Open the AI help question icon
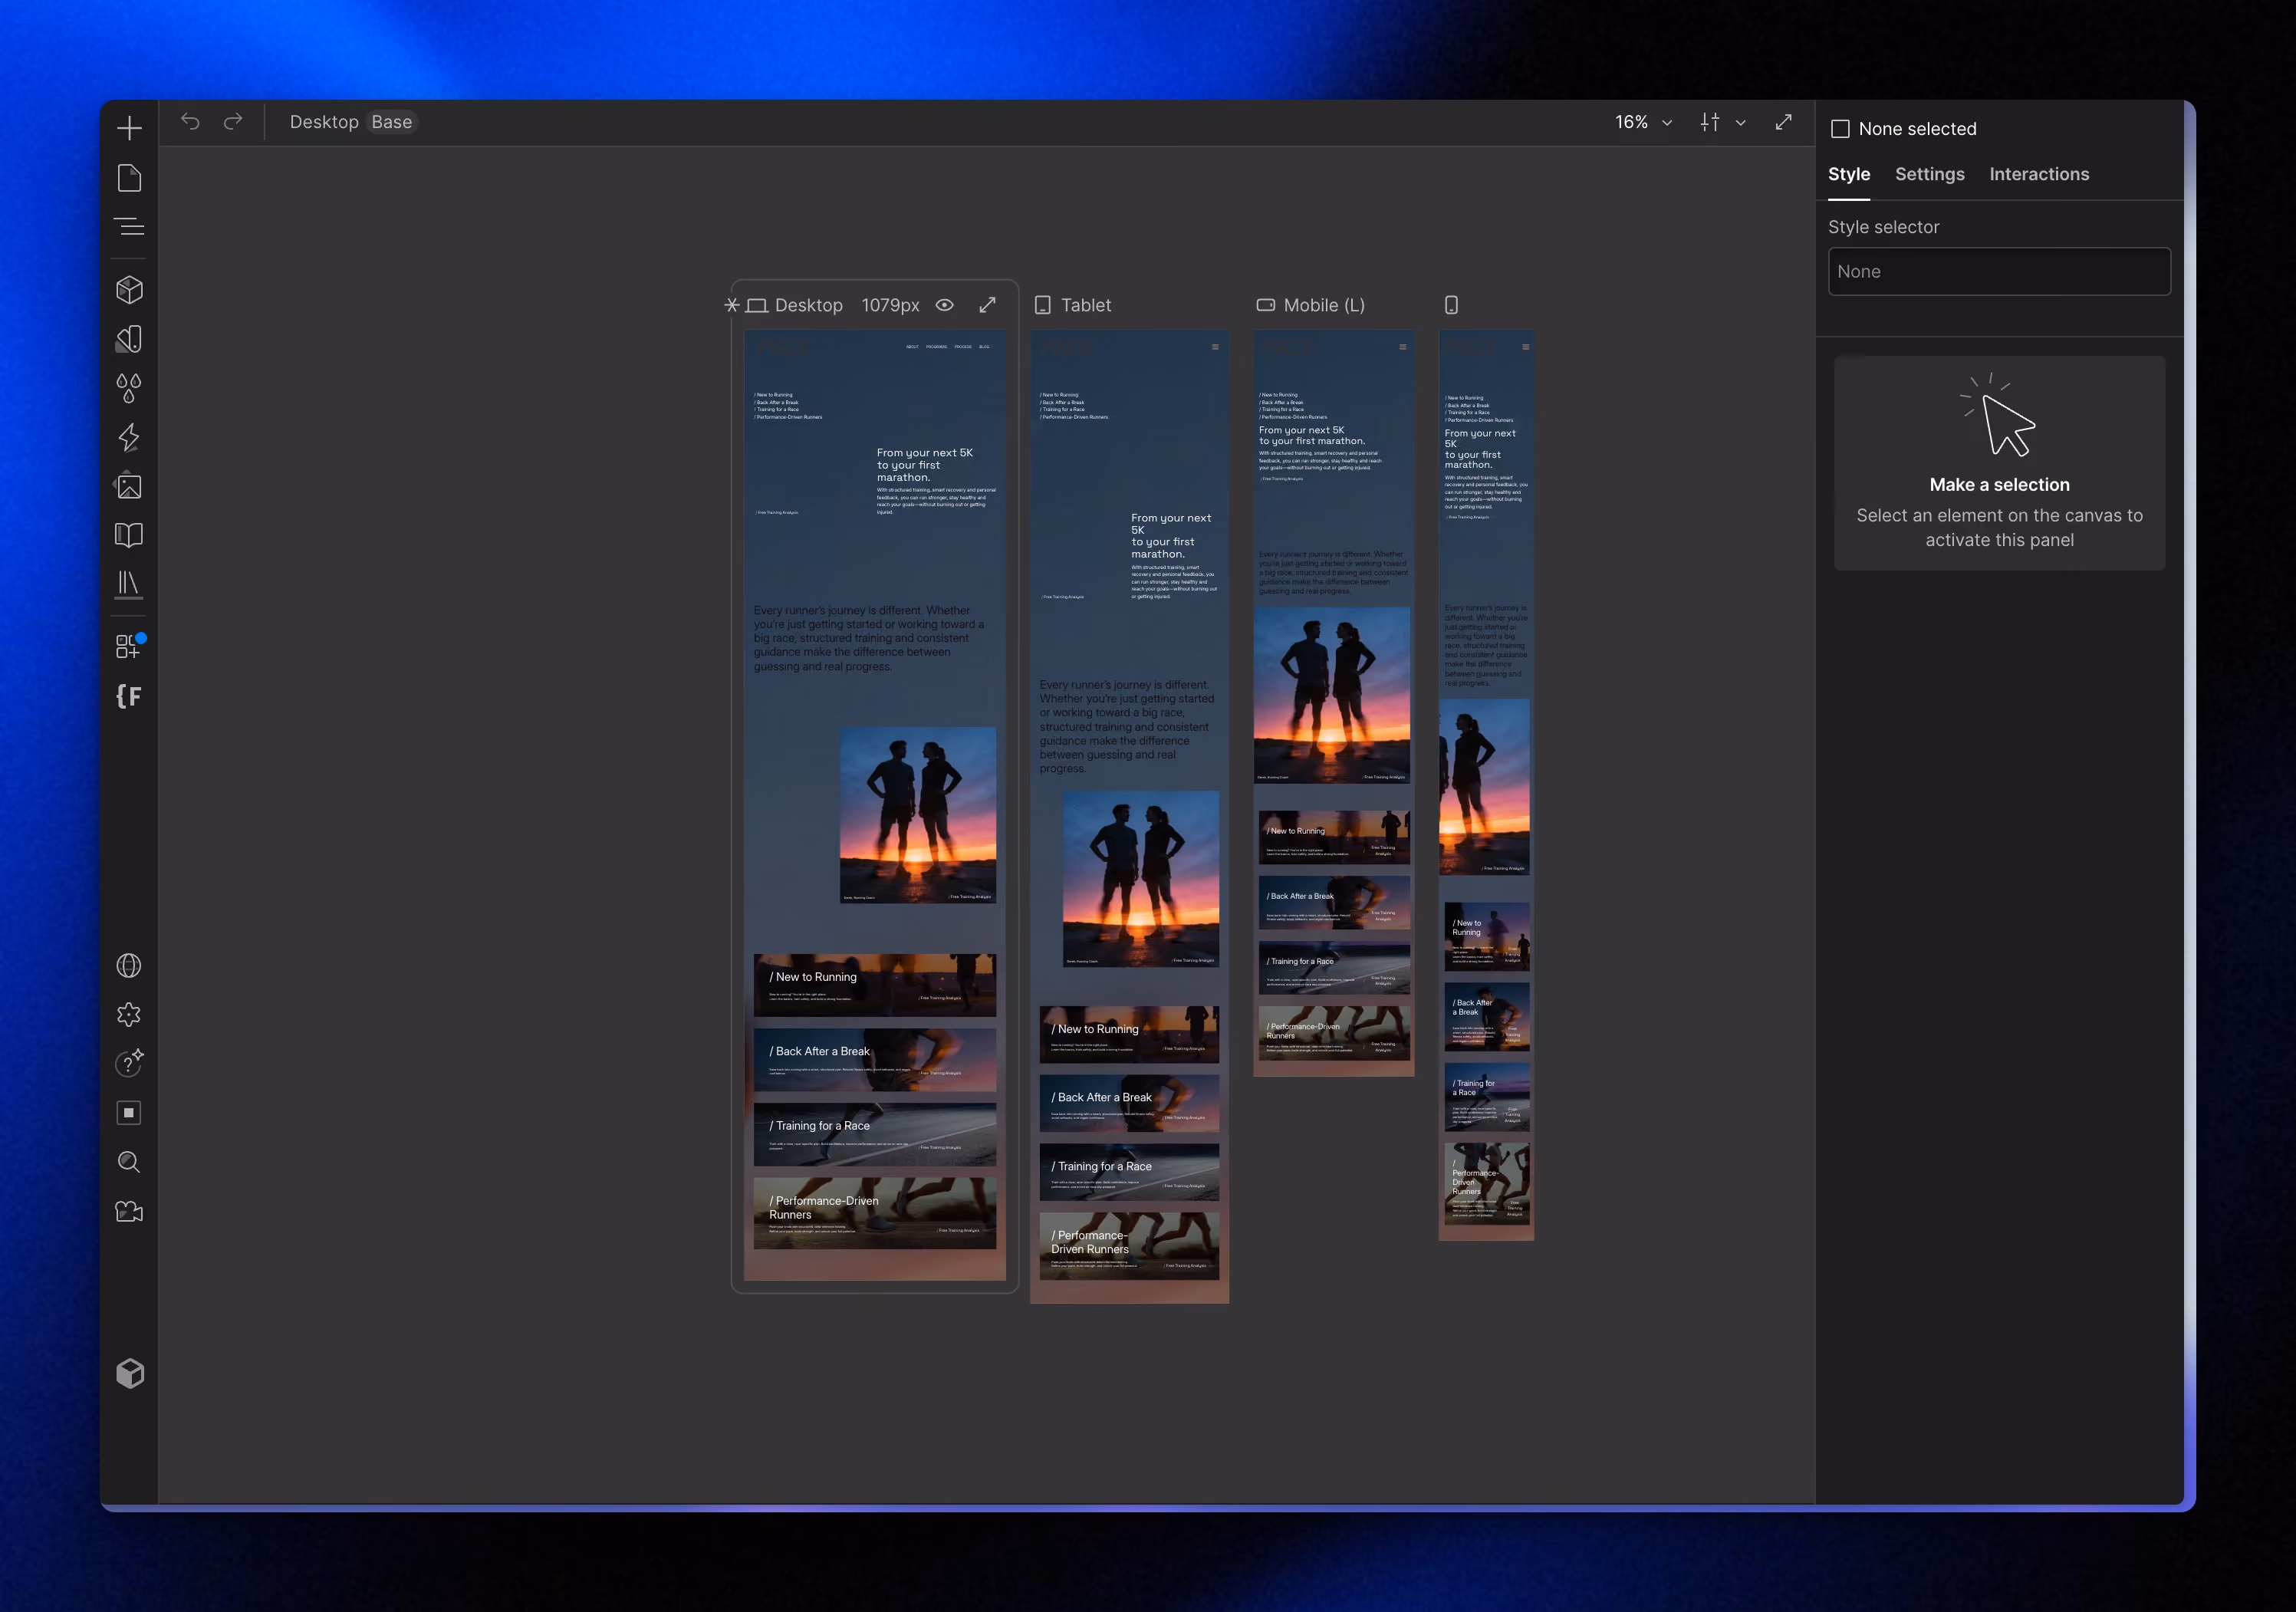 click(x=129, y=1063)
